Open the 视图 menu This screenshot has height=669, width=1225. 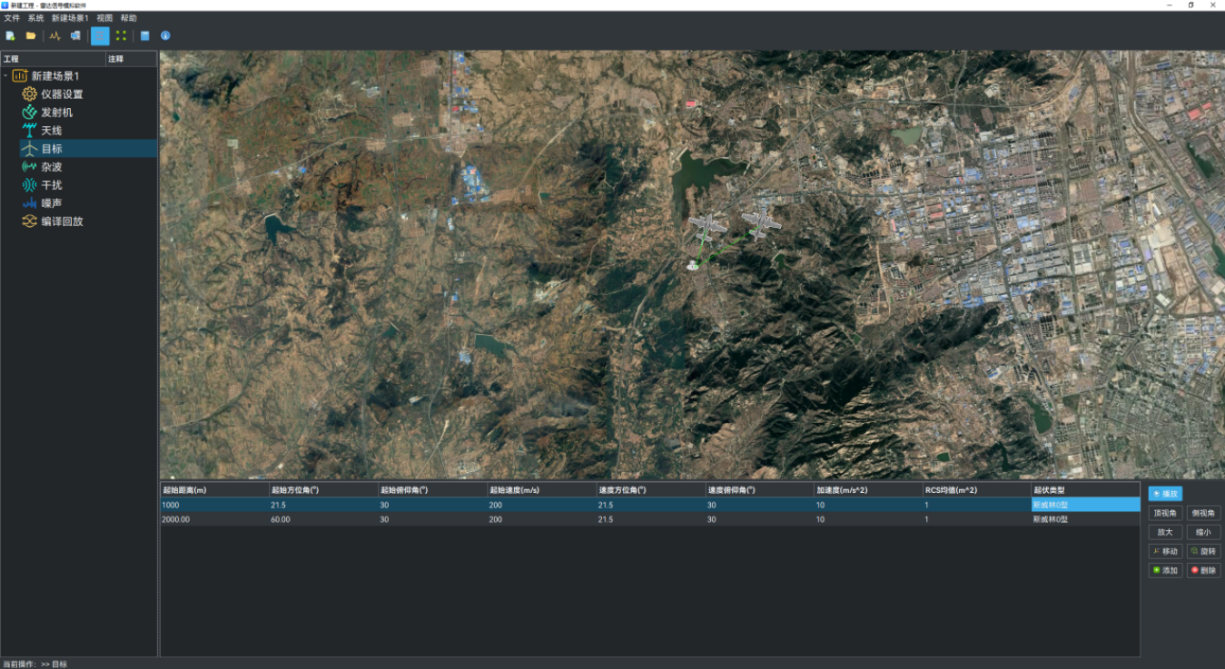click(104, 18)
